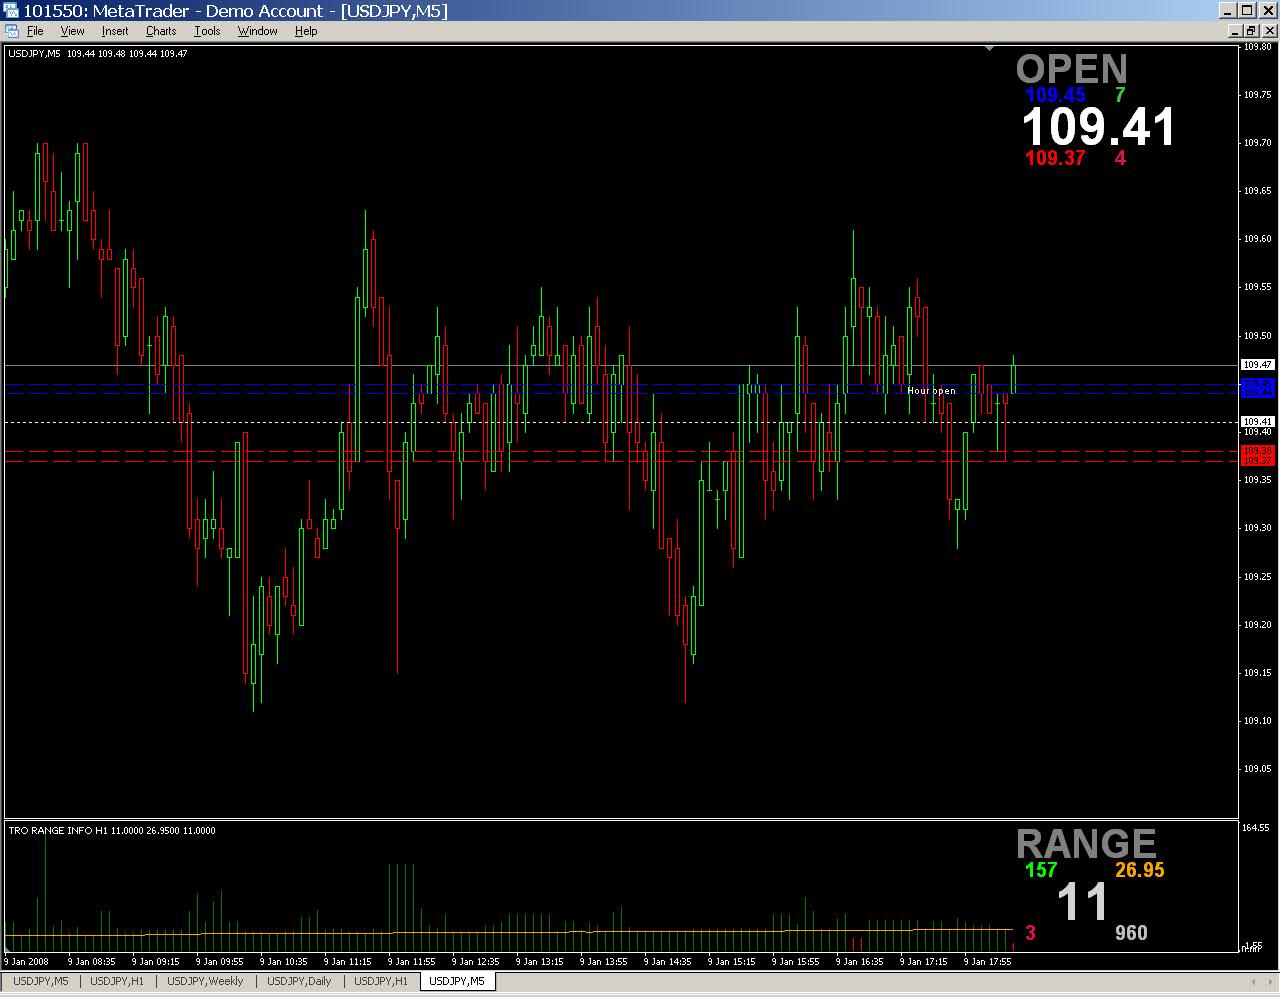Image resolution: width=1280 pixels, height=997 pixels.
Task: Minimize the MetaTrader application window
Action: tap(1229, 10)
